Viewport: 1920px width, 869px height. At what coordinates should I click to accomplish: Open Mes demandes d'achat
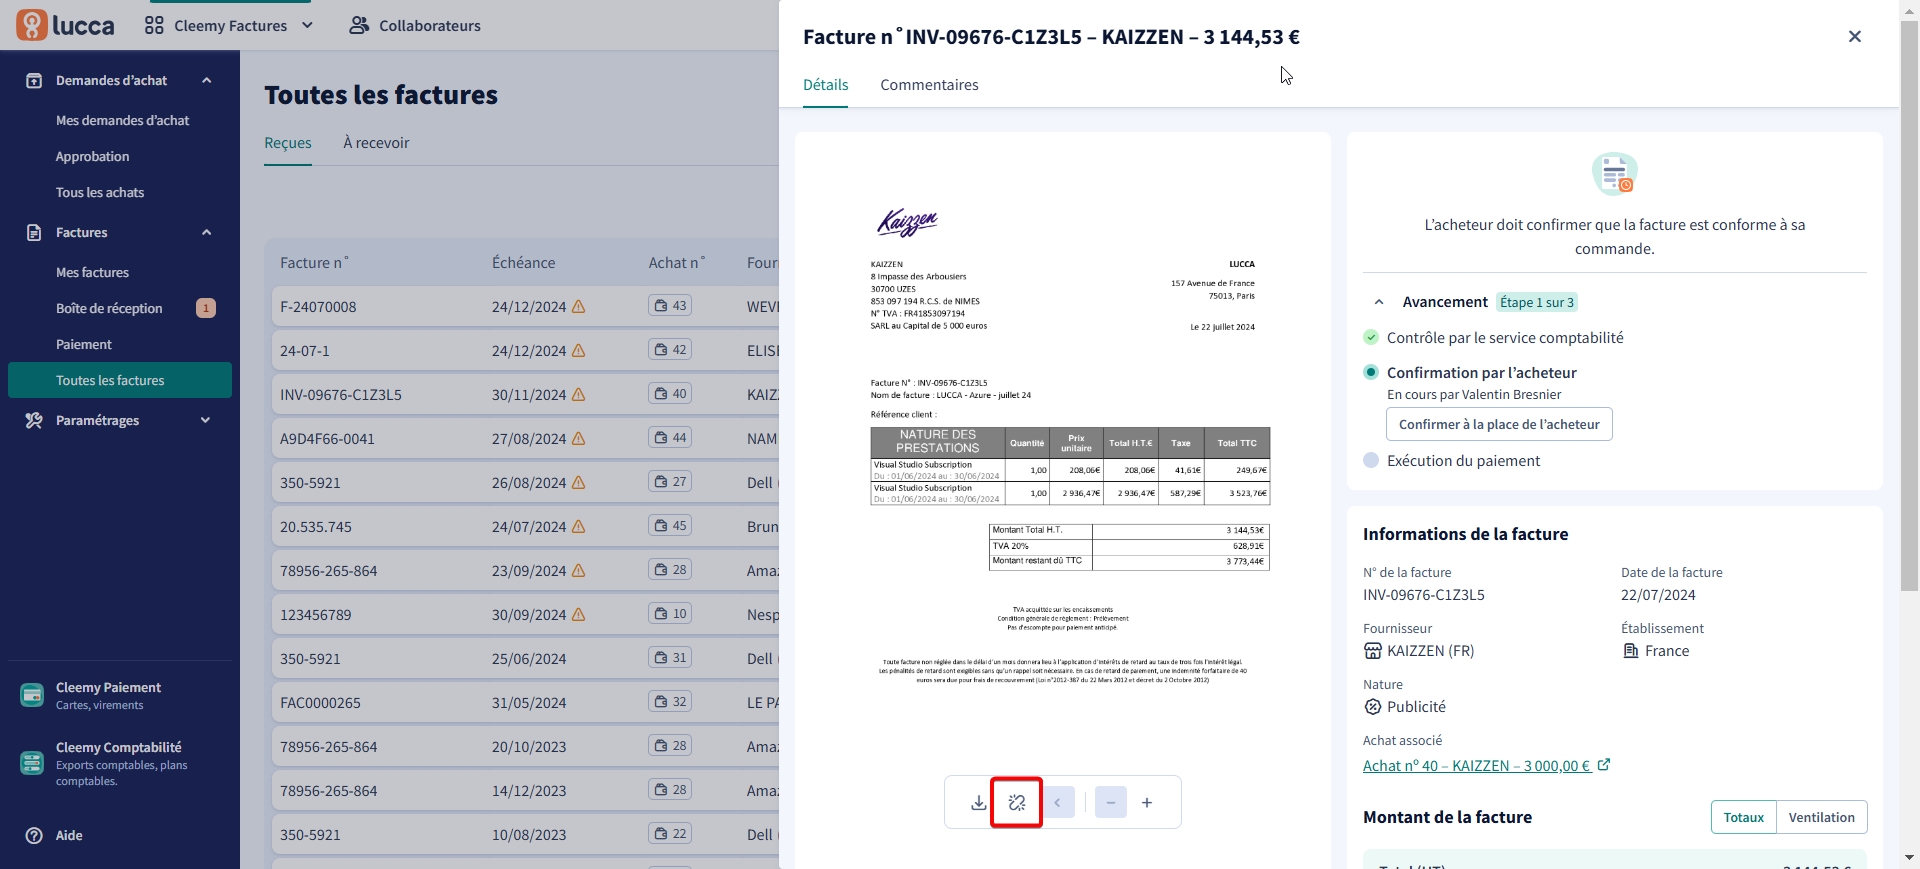click(122, 120)
